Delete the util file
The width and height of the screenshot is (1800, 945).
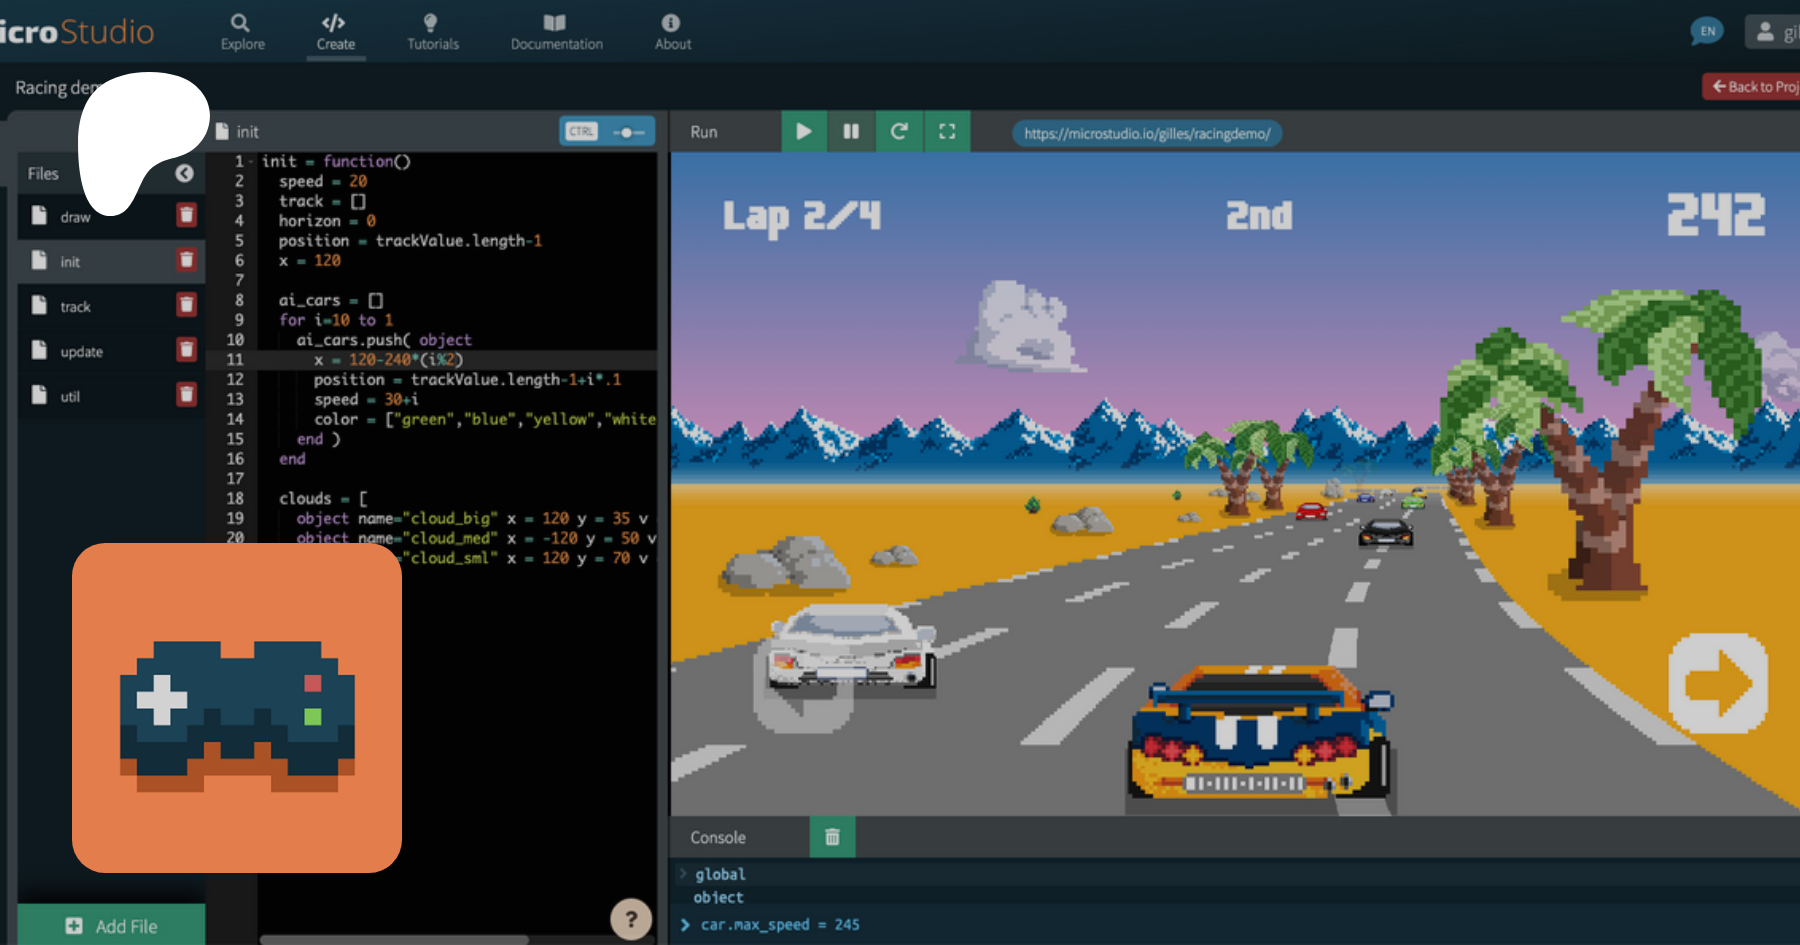(186, 395)
